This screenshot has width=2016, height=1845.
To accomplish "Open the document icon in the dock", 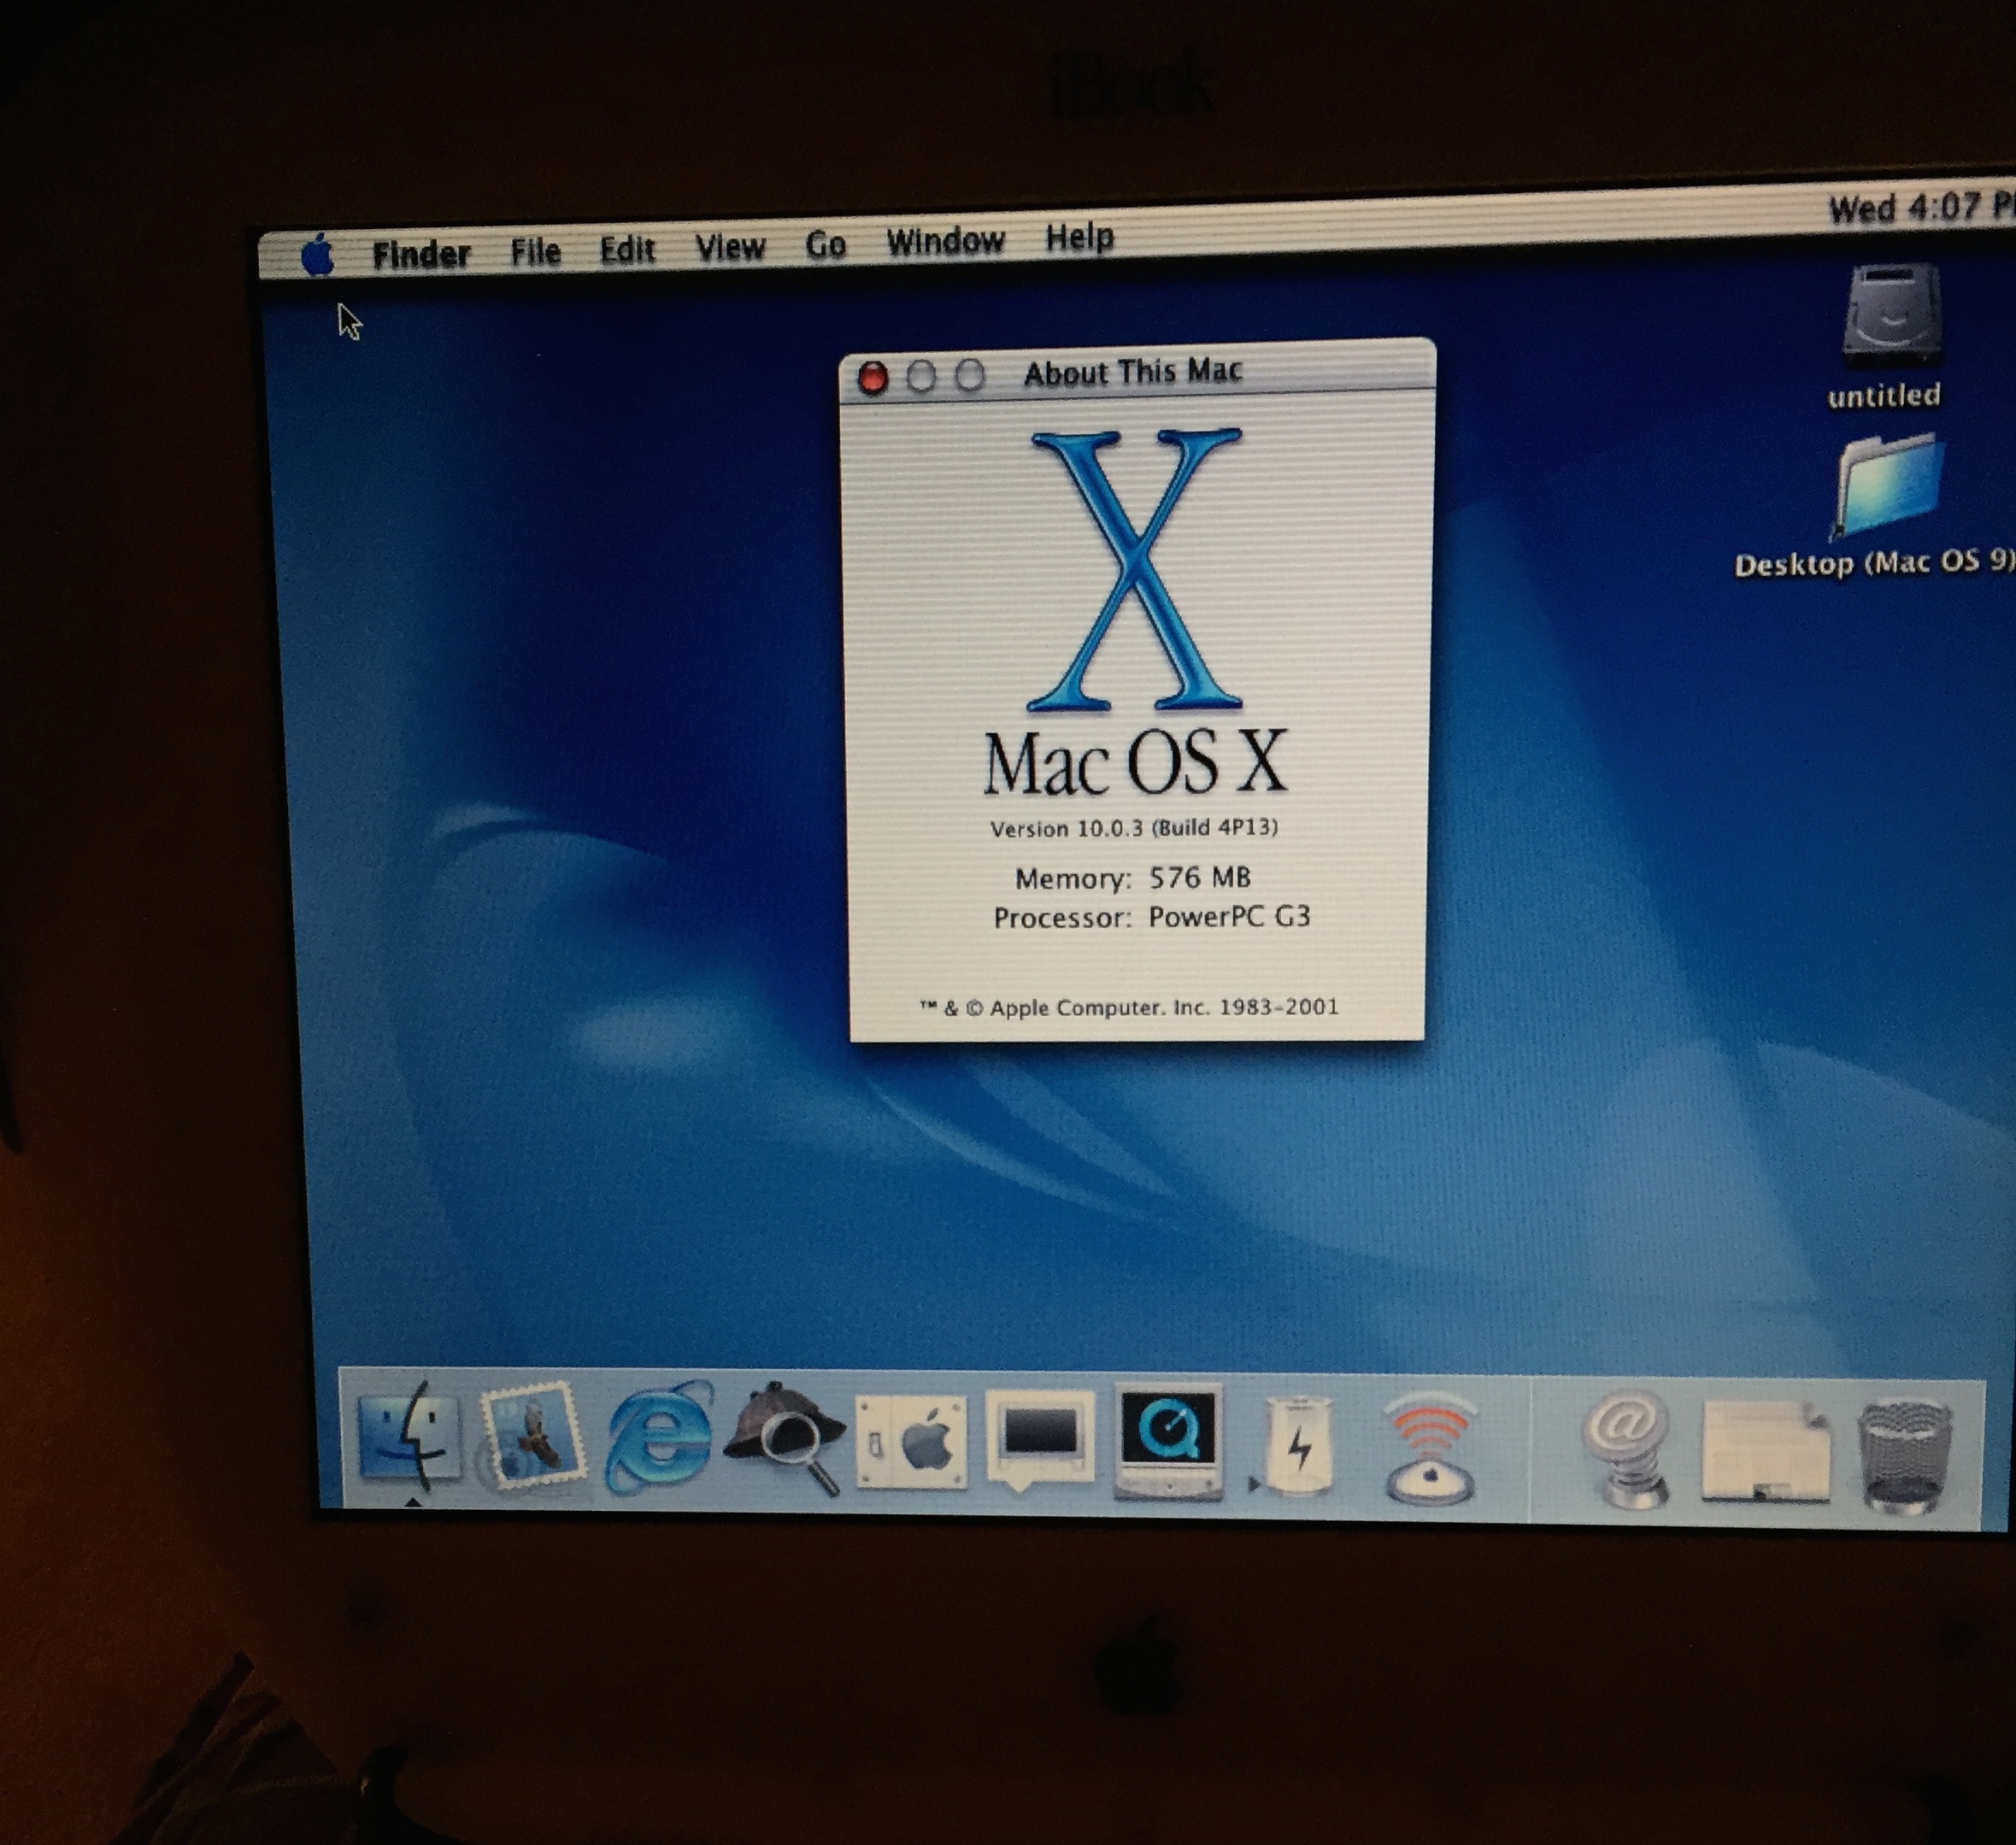I will (1766, 1452).
